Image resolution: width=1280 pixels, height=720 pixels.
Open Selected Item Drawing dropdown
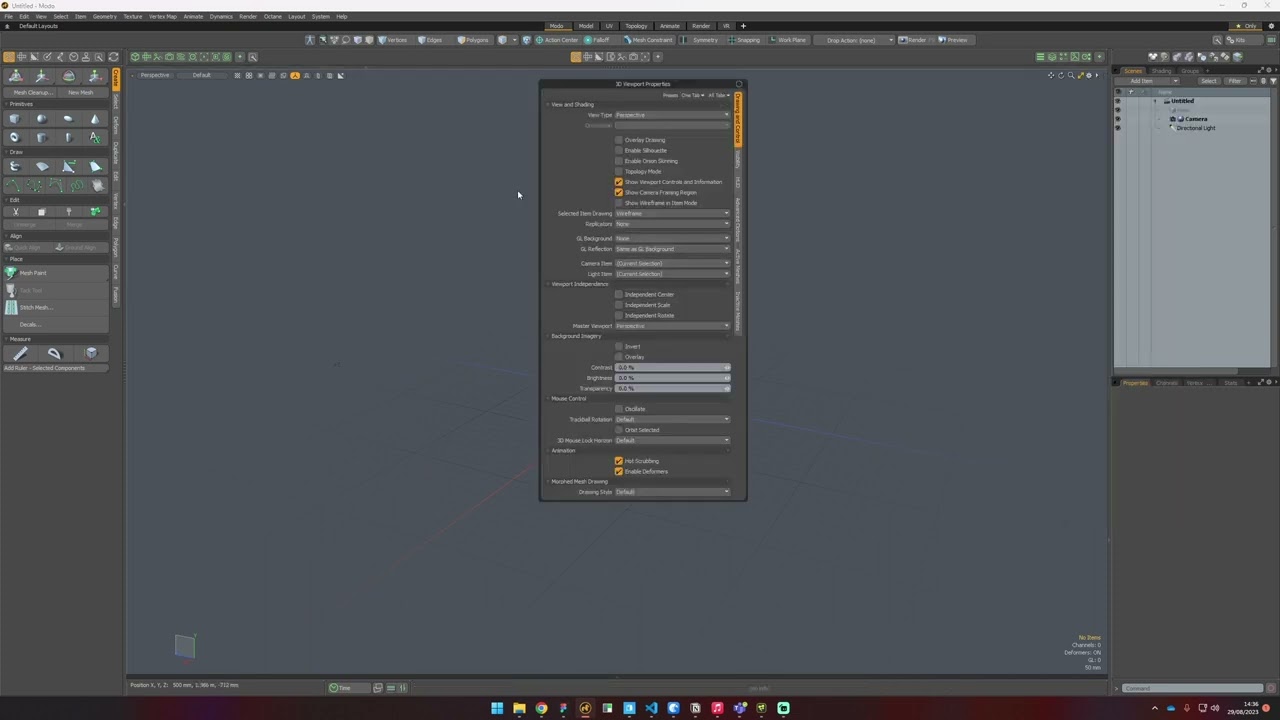pos(672,213)
